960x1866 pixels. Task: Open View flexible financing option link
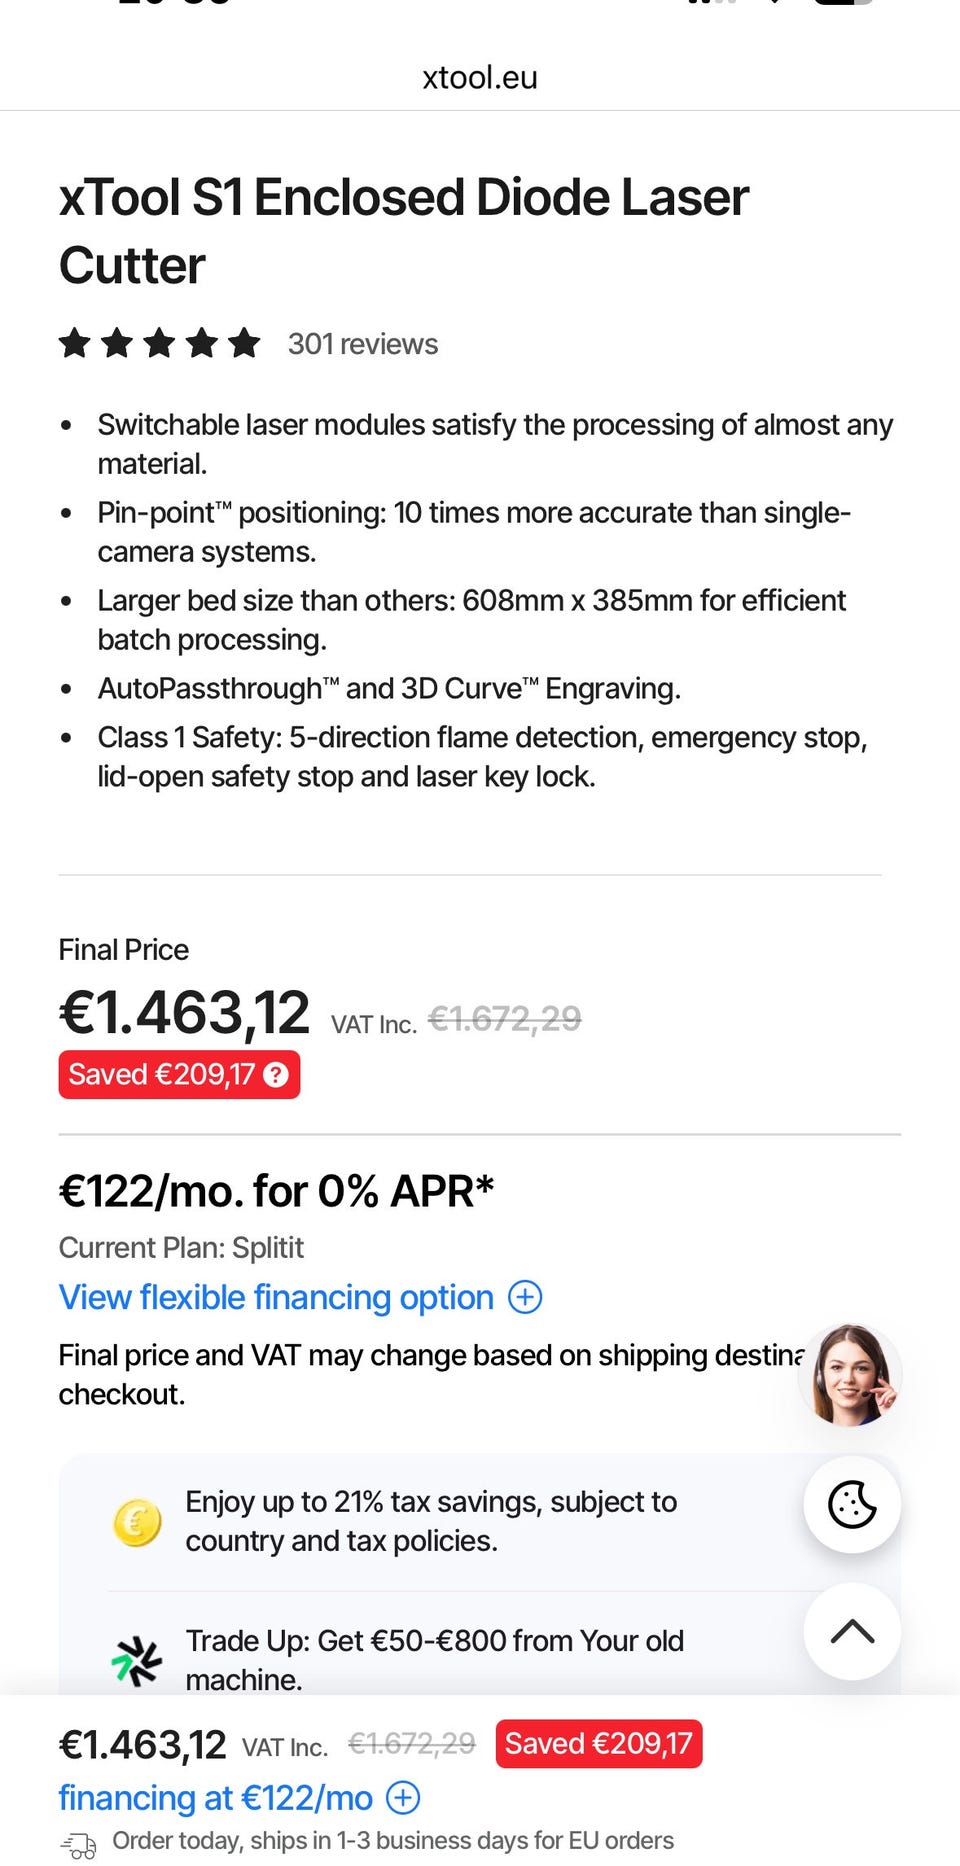click(276, 1297)
